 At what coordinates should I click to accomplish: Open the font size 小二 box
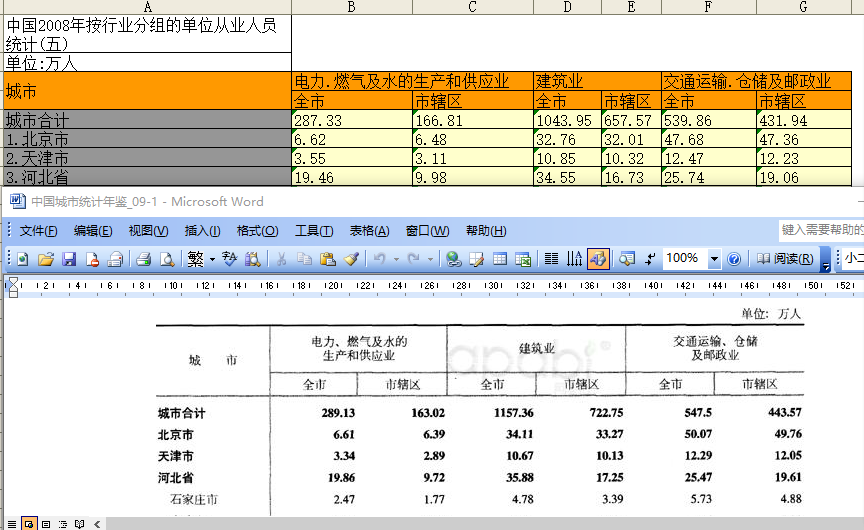(x=853, y=258)
